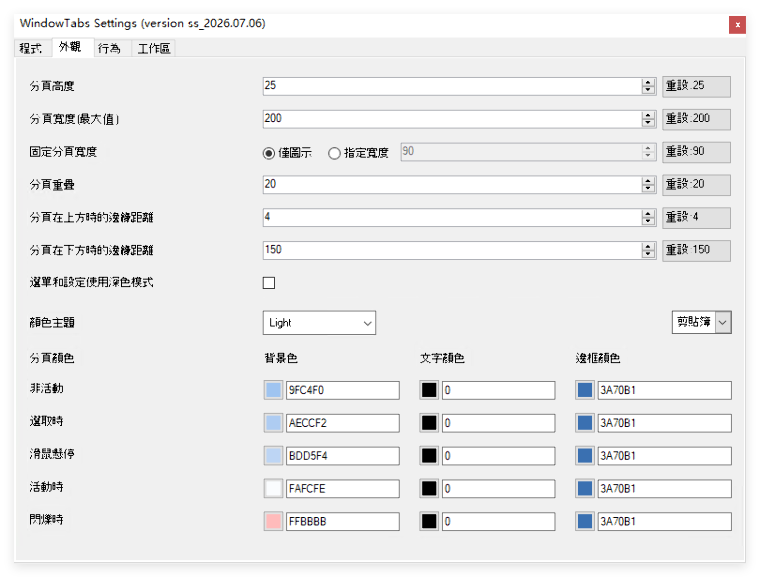The height and width of the screenshot is (578, 760).
Task: Edit the FFBBBB background color field
Action: 343,522
